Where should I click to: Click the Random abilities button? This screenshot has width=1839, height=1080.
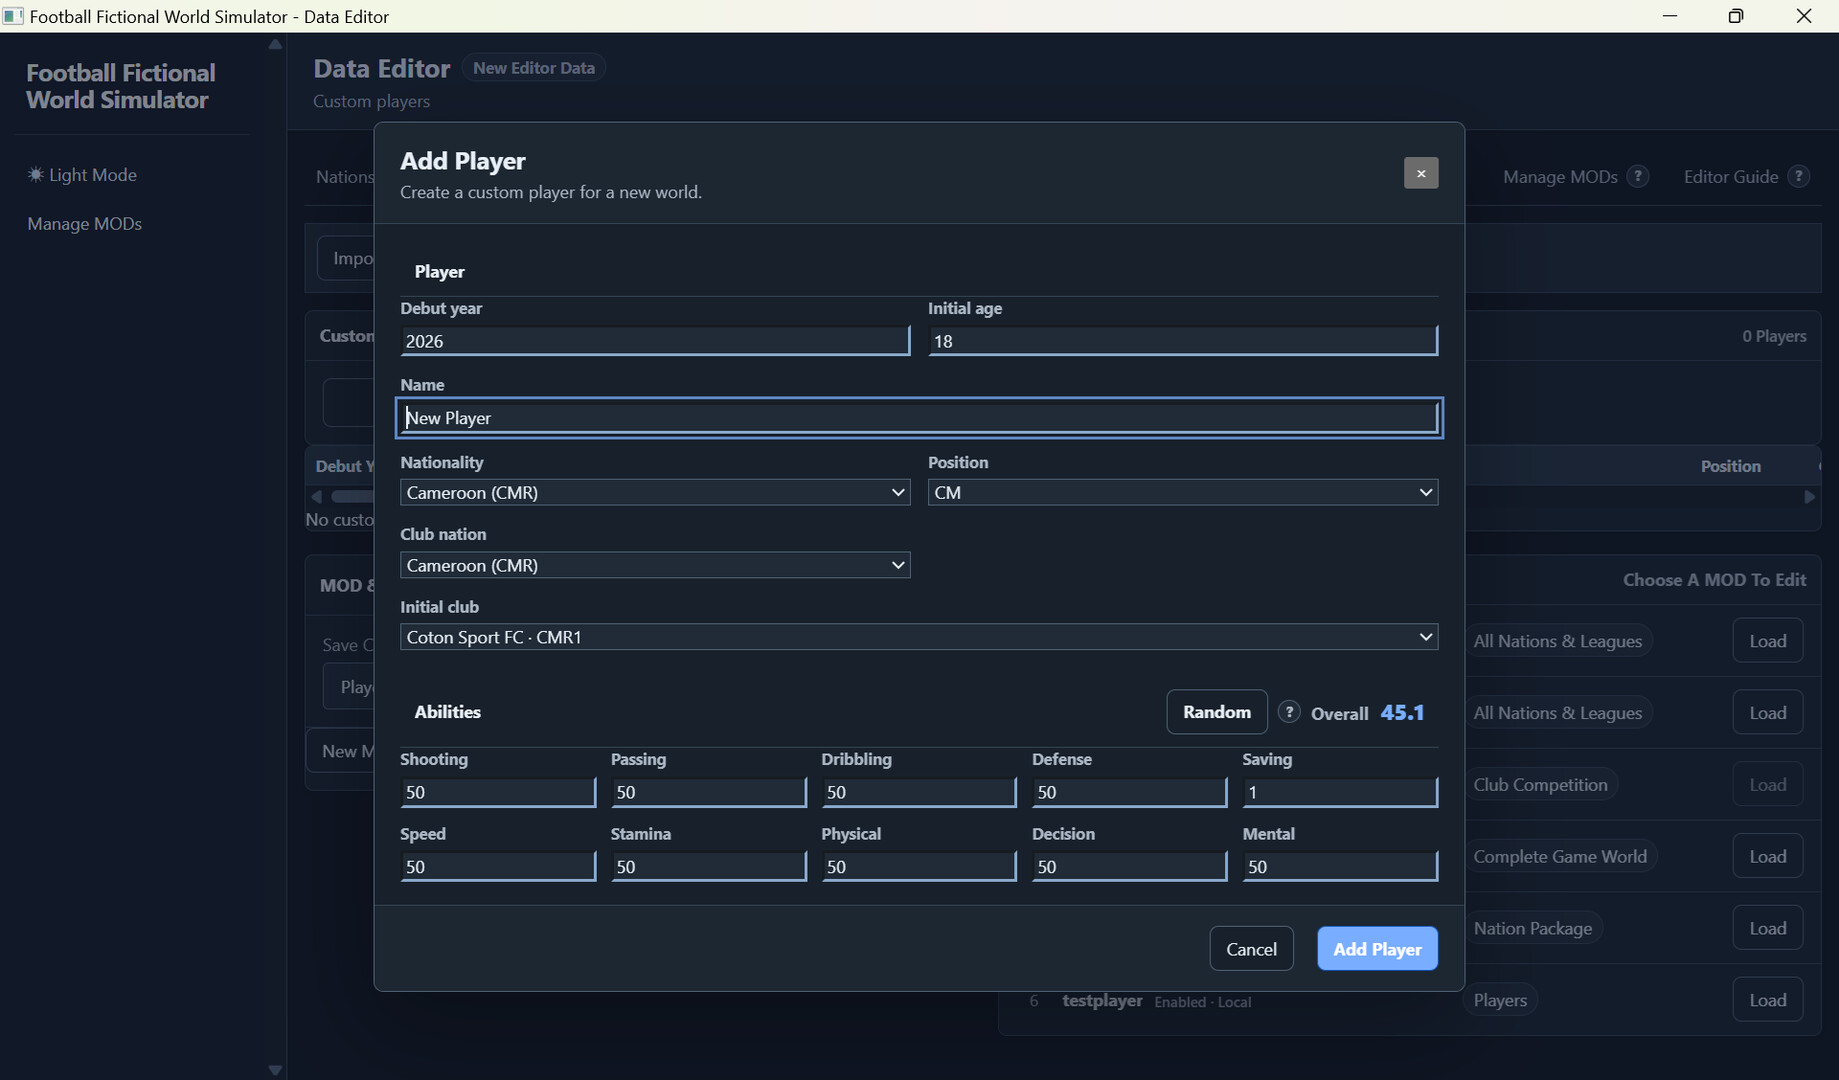tap(1217, 712)
